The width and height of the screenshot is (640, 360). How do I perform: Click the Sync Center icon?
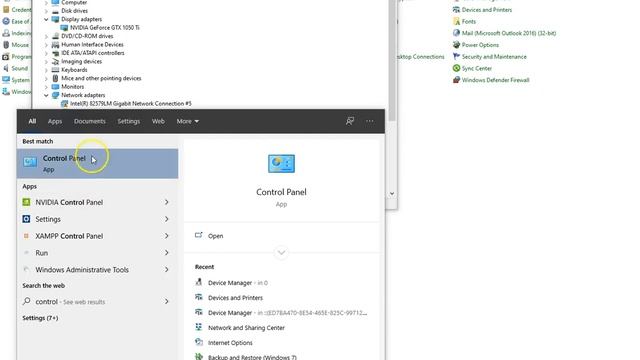tap(456, 68)
